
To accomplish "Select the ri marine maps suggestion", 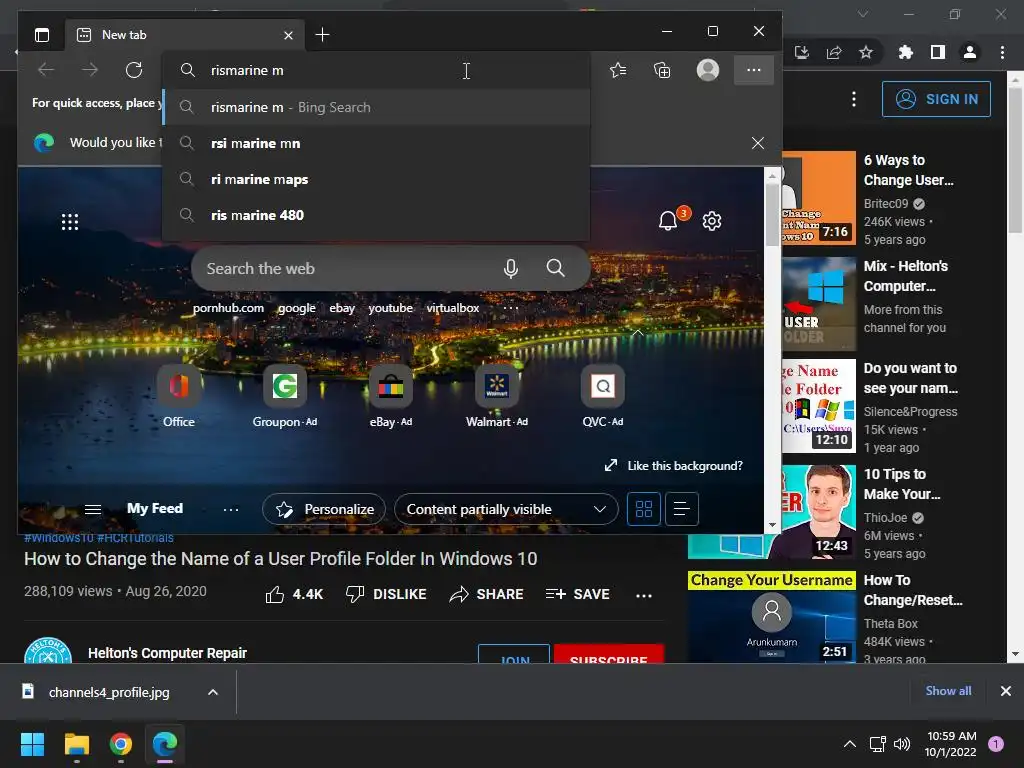I will 376,179.
